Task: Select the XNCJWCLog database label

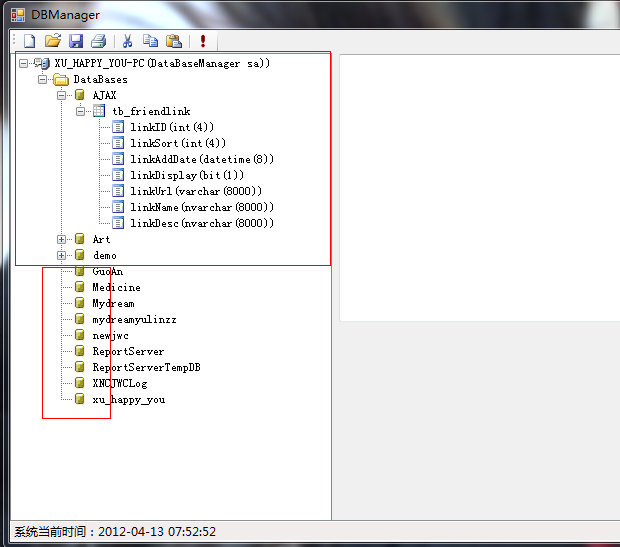Action: (120, 383)
